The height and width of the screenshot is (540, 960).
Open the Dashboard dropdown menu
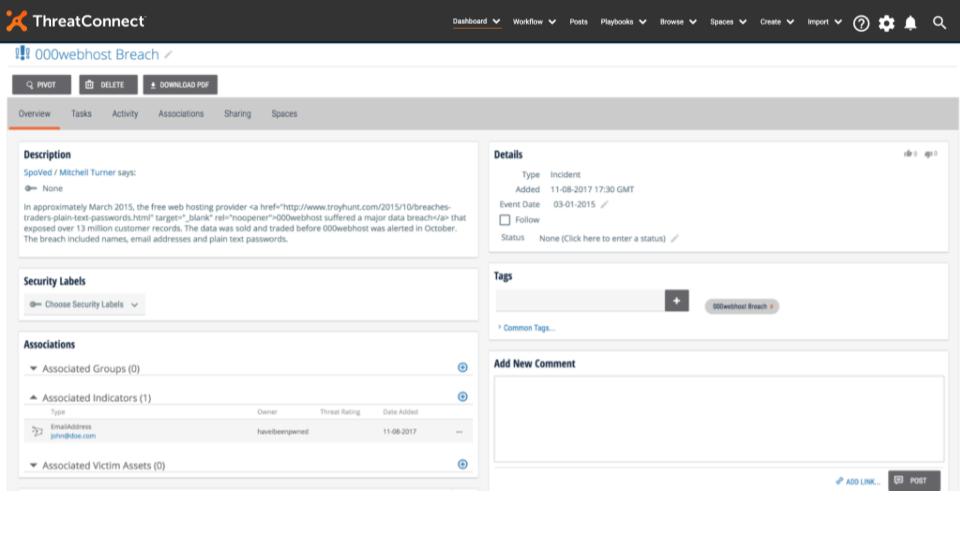(476, 21)
